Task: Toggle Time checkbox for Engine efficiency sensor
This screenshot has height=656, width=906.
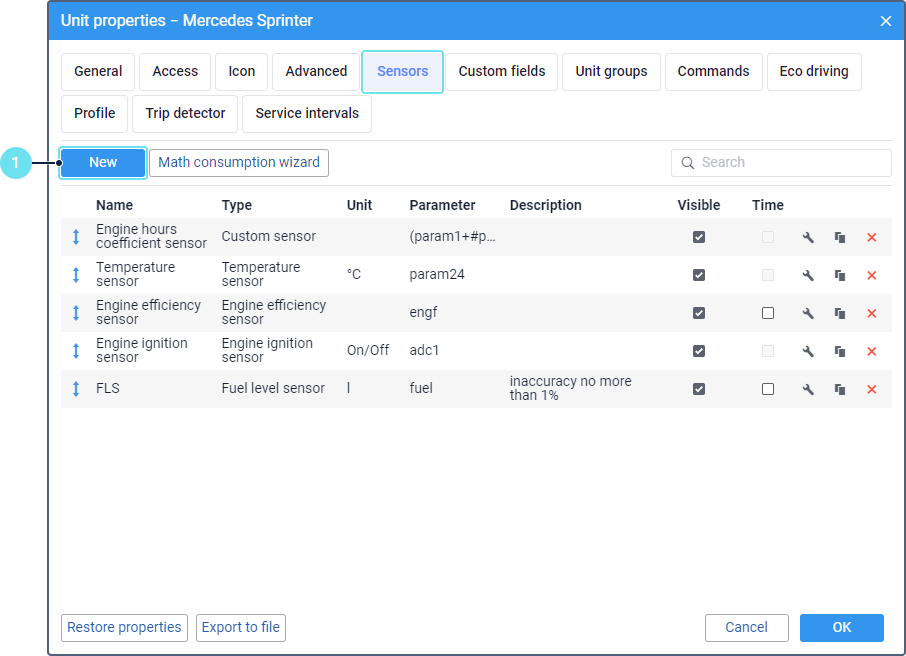Action: click(x=768, y=313)
